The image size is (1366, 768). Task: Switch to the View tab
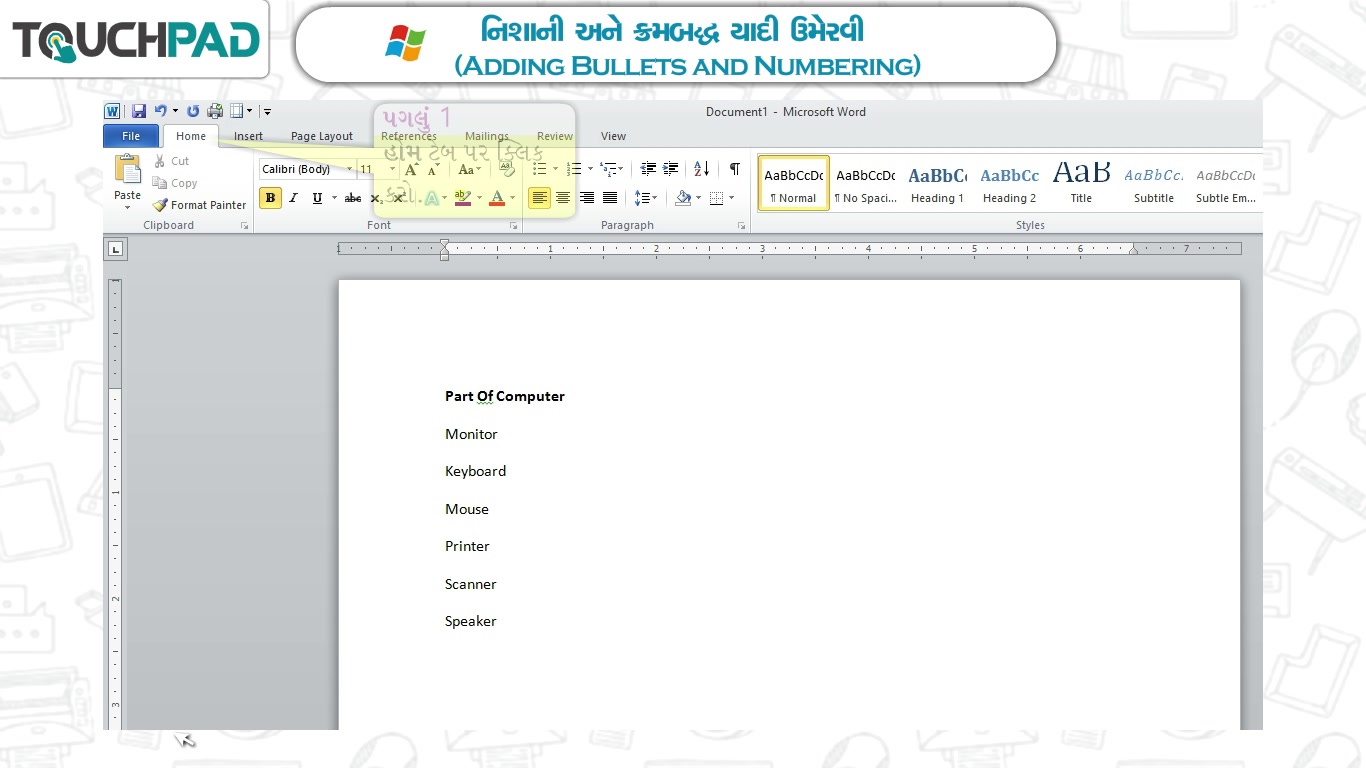(x=613, y=136)
